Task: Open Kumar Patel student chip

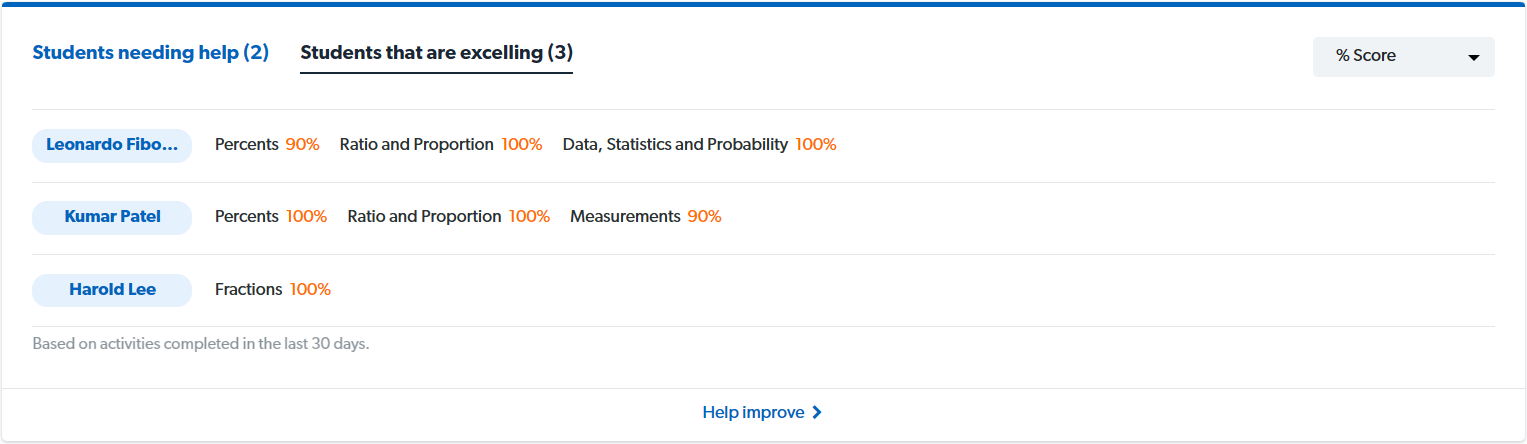Action: click(x=112, y=217)
